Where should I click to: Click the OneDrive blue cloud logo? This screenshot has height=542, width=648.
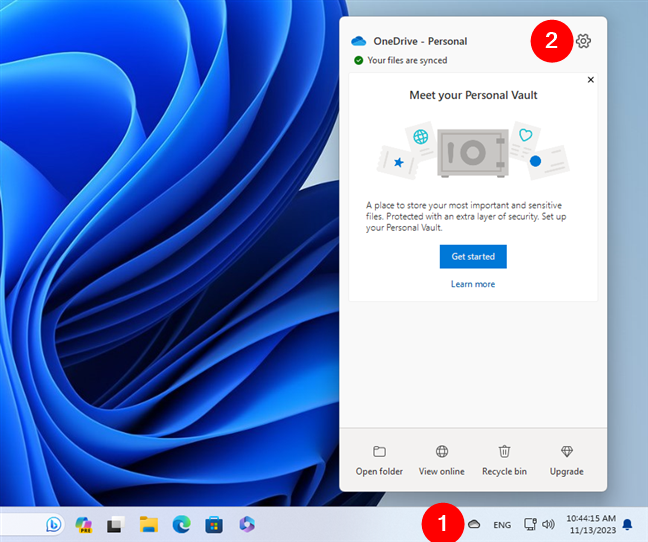[x=358, y=41]
